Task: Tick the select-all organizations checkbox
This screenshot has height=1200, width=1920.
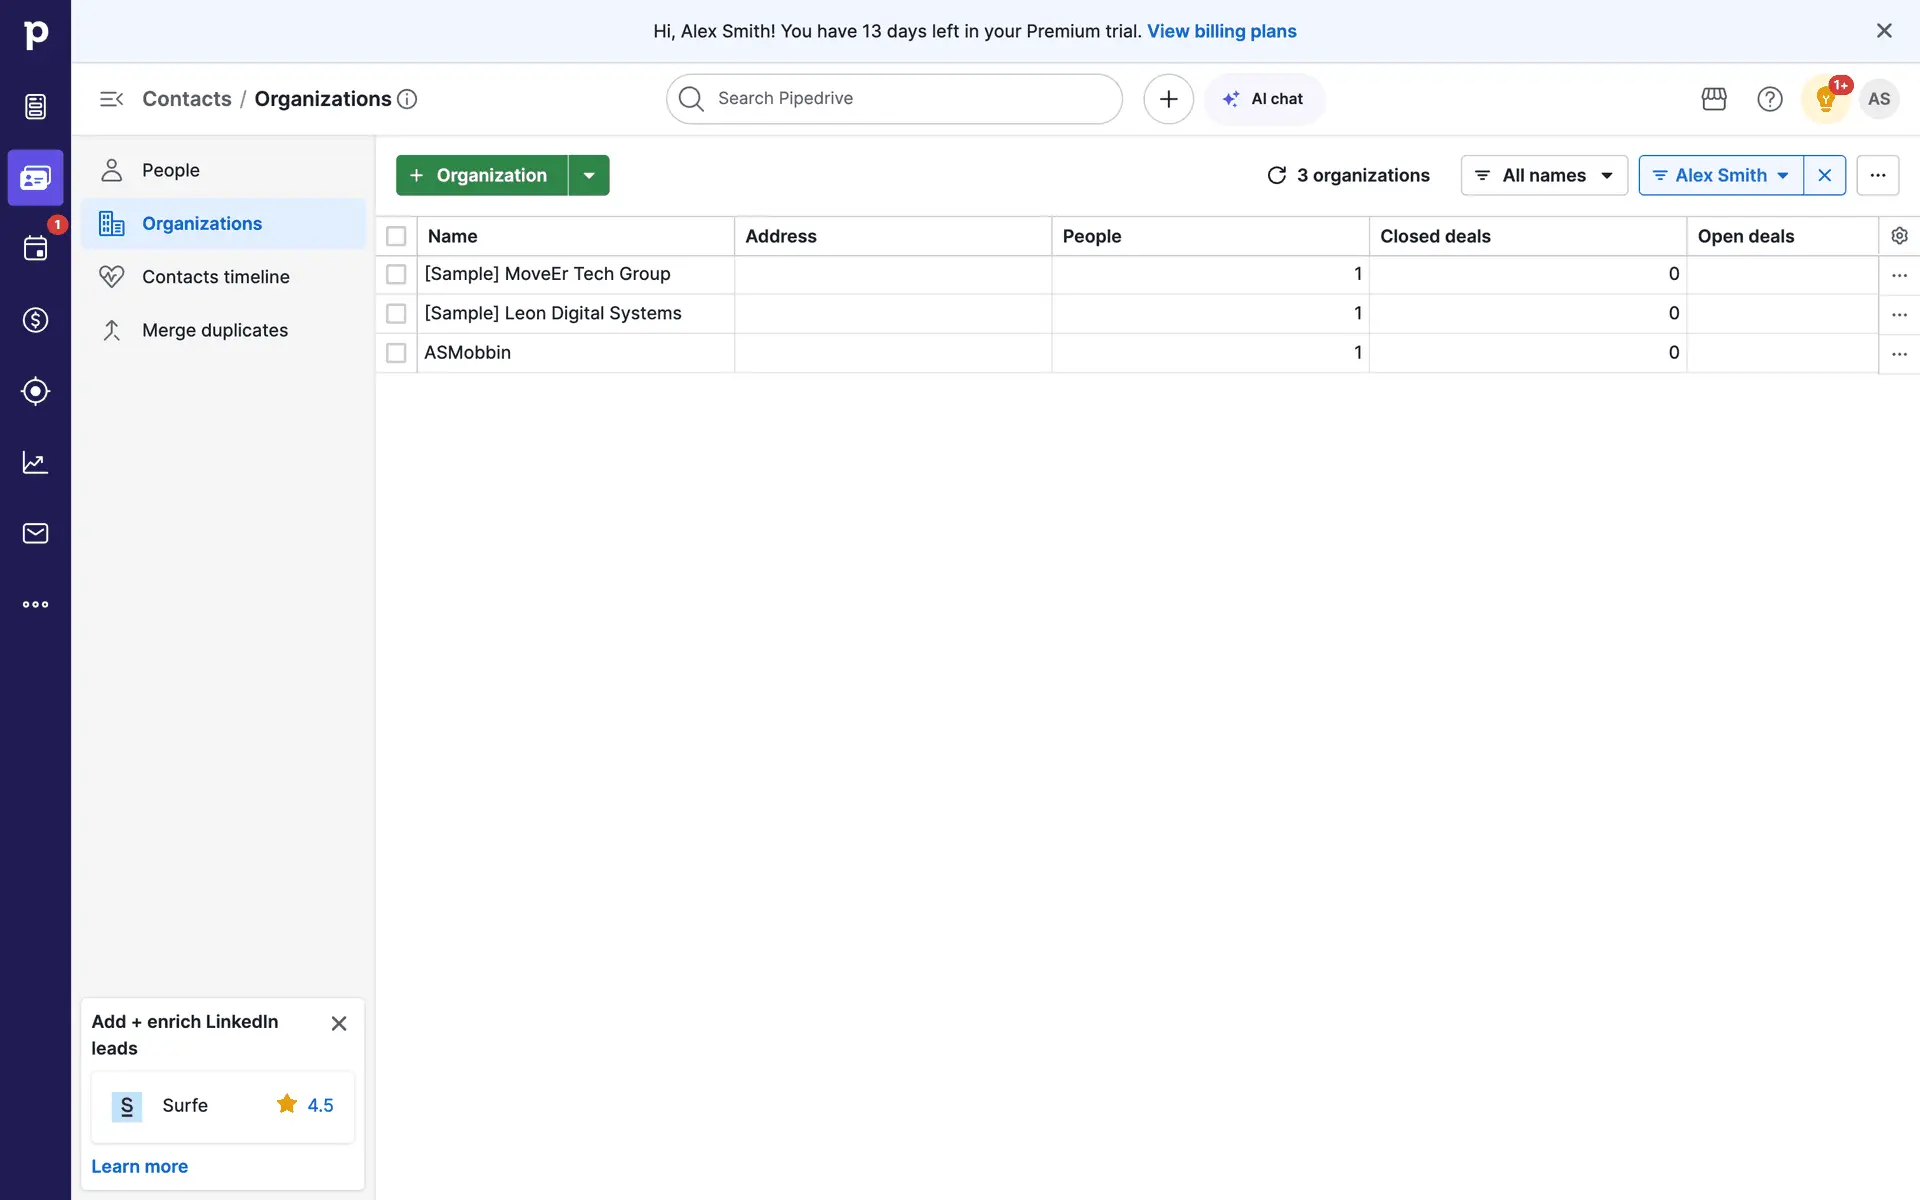Action: click(396, 236)
